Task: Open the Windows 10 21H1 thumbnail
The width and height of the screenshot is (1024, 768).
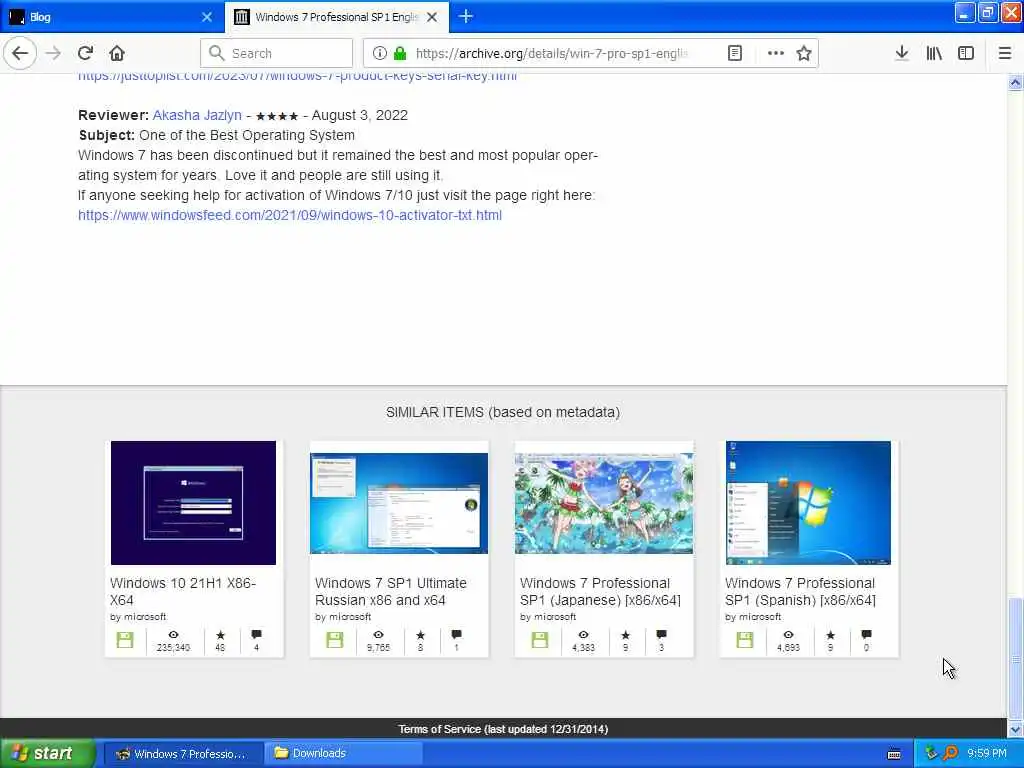Action: 193,502
